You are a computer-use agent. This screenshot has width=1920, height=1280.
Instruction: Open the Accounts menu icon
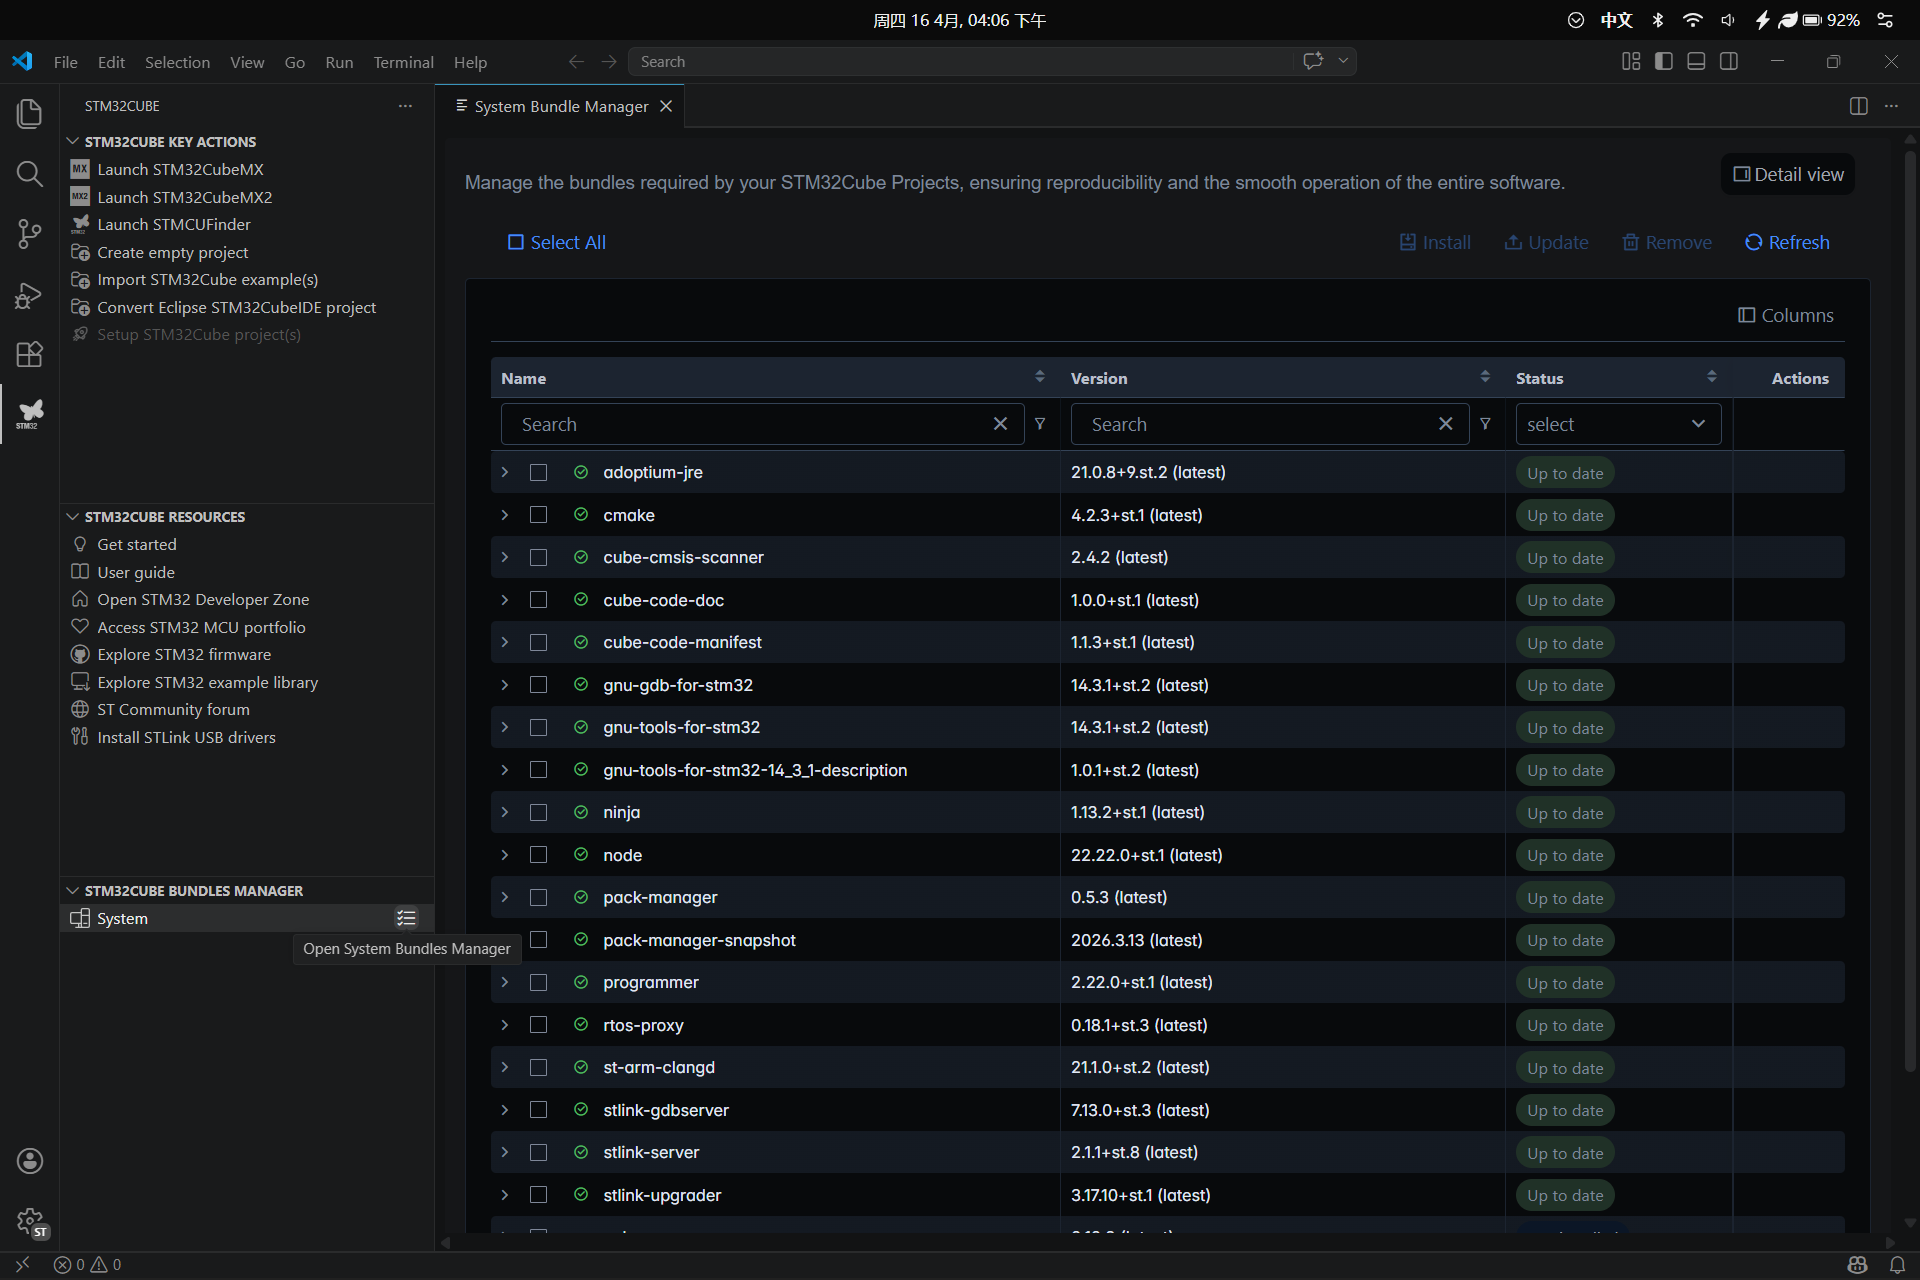(29, 1160)
